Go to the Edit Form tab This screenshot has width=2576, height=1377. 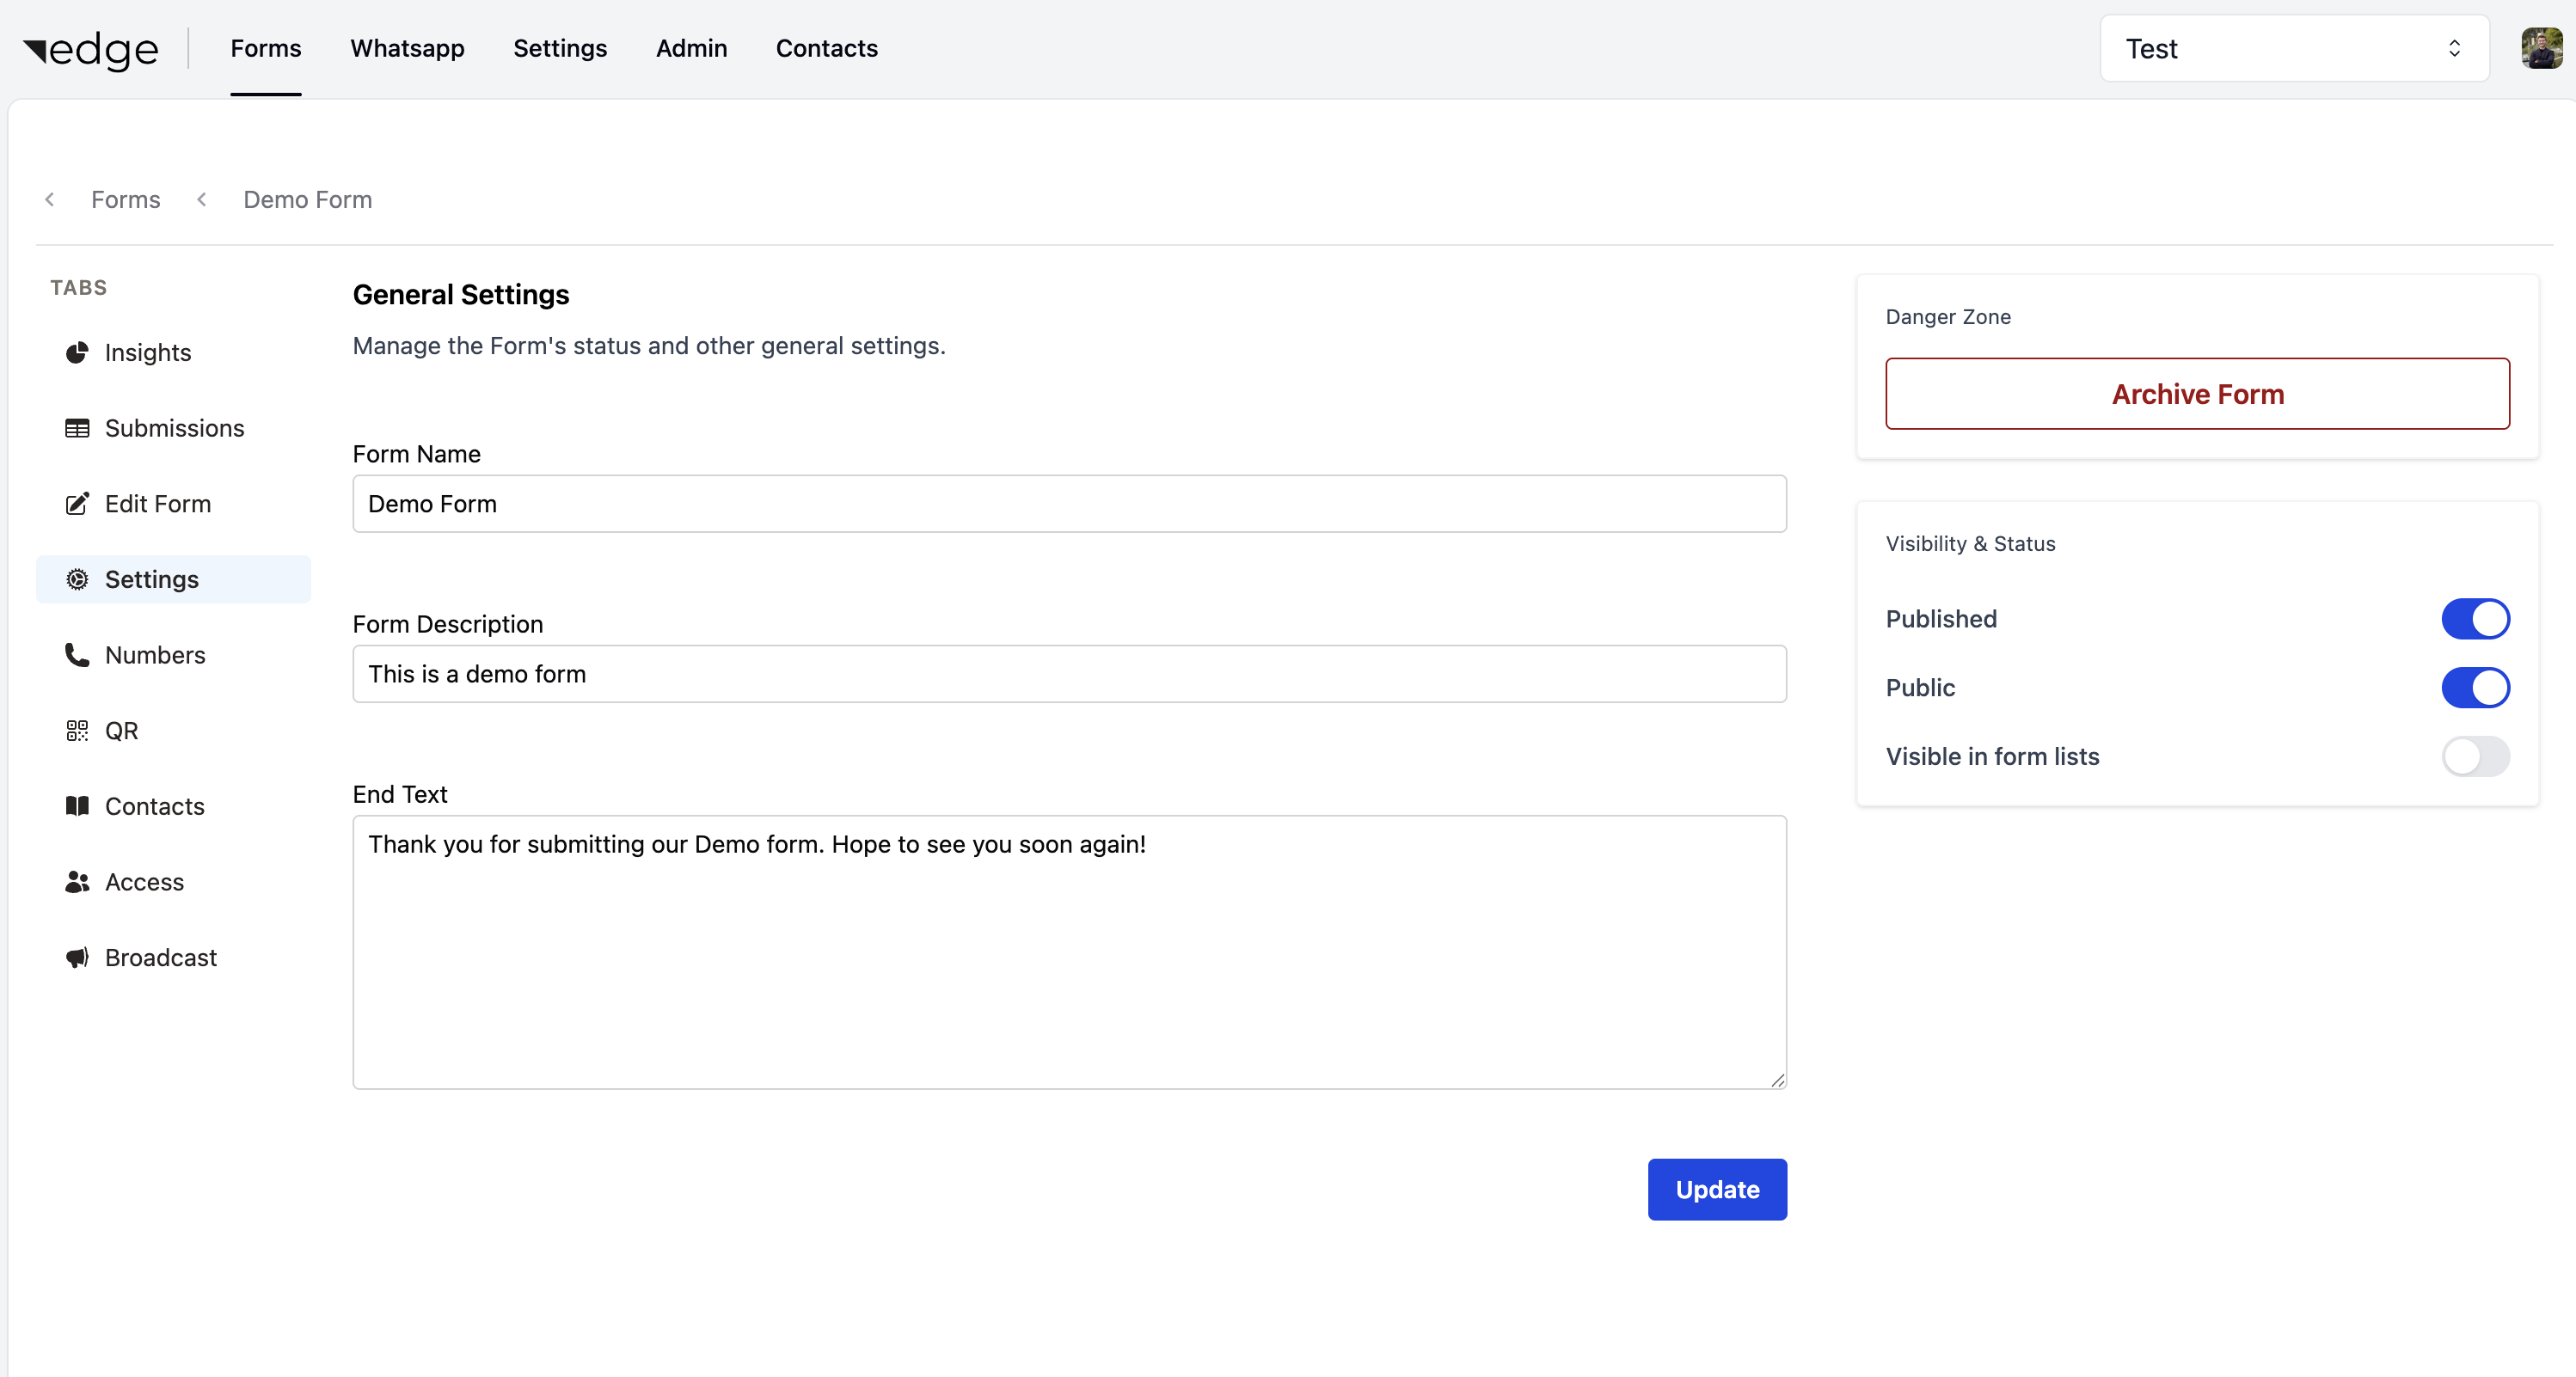tap(173, 504)
